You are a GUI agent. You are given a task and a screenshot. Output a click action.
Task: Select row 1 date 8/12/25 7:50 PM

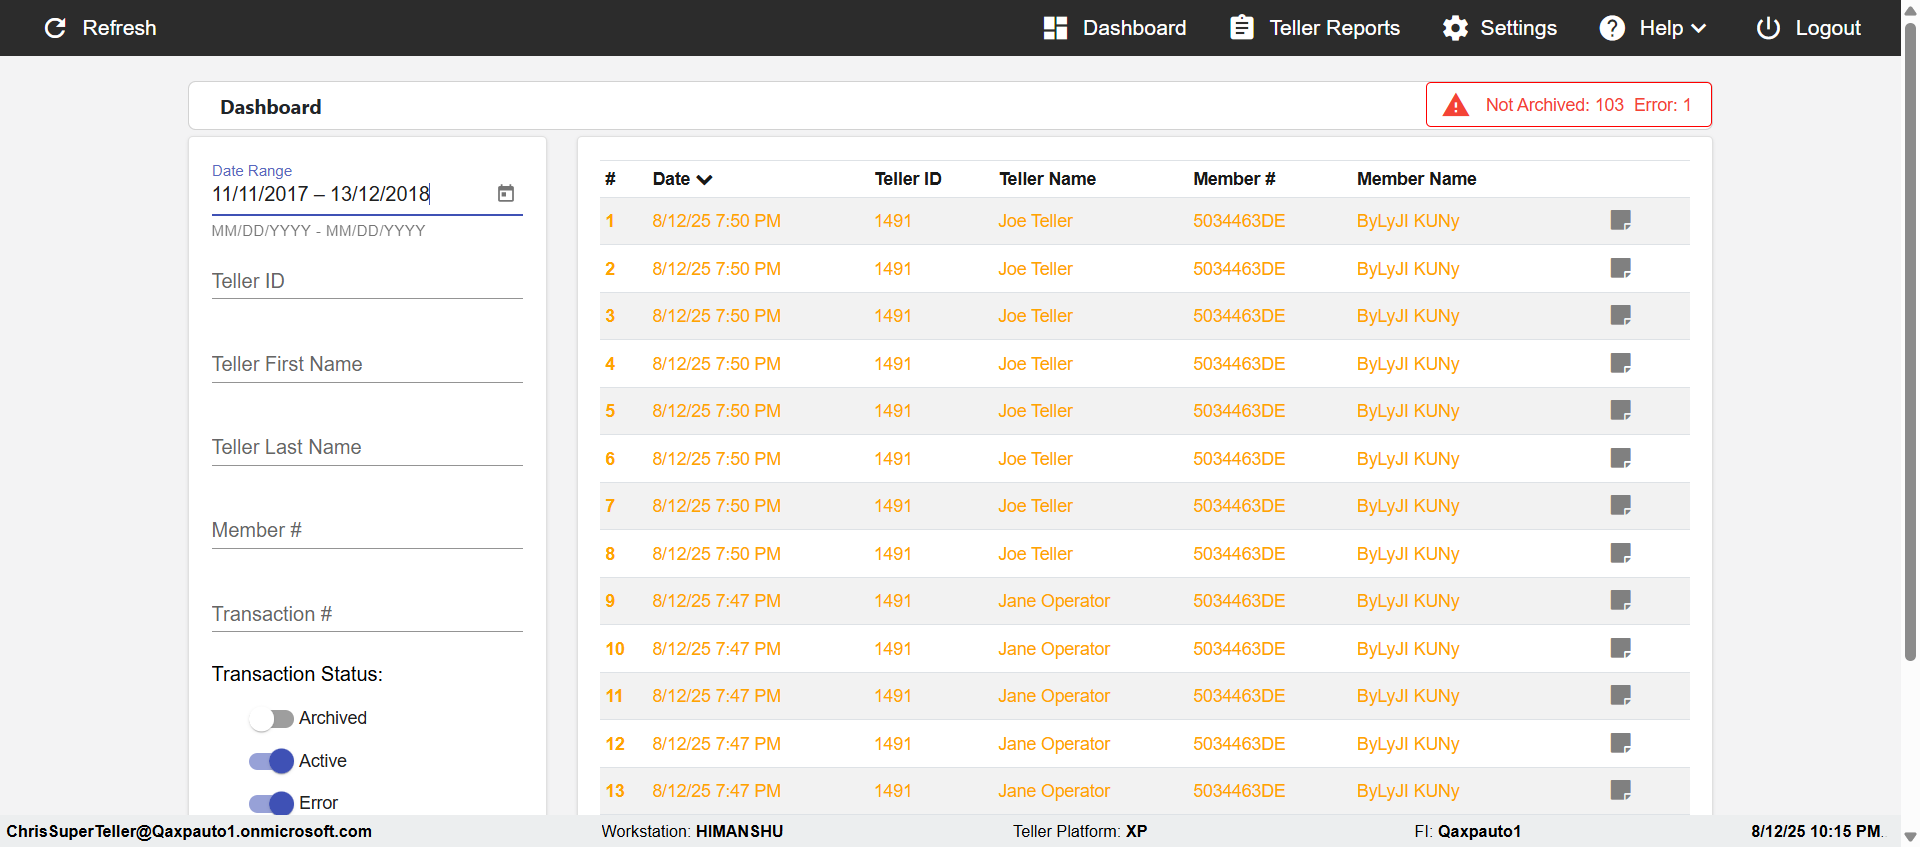pyautogui.click(x=716, y=221)
